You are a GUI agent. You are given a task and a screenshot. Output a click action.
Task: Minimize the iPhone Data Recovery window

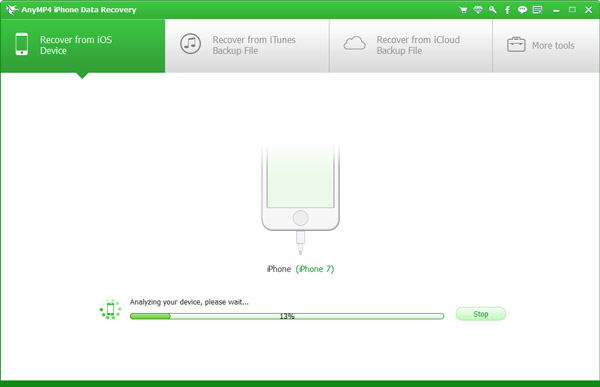click(556, 10)
